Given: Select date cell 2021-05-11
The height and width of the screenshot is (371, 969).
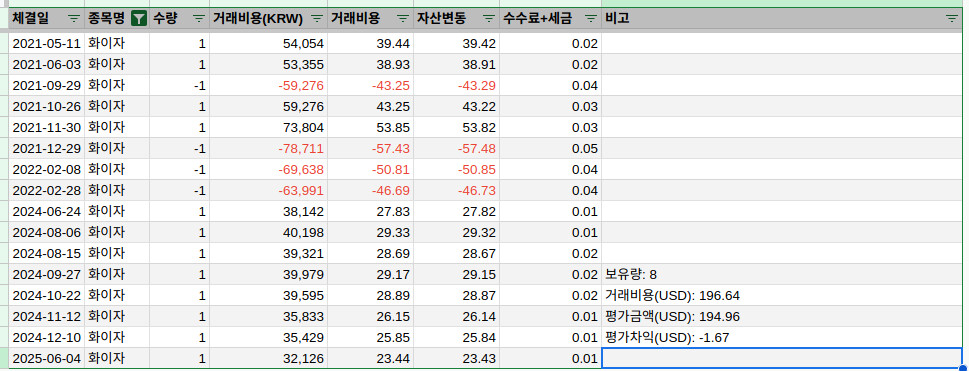Looking at the screenshot, I should 47,43.
